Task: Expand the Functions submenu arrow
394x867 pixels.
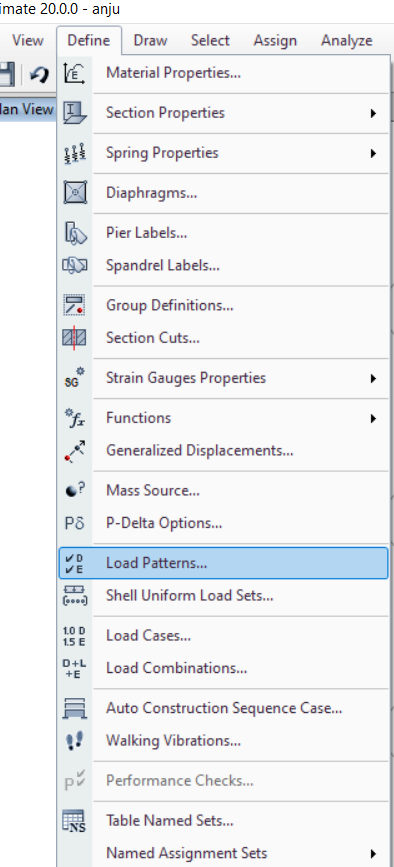Action: coord(374,419)
